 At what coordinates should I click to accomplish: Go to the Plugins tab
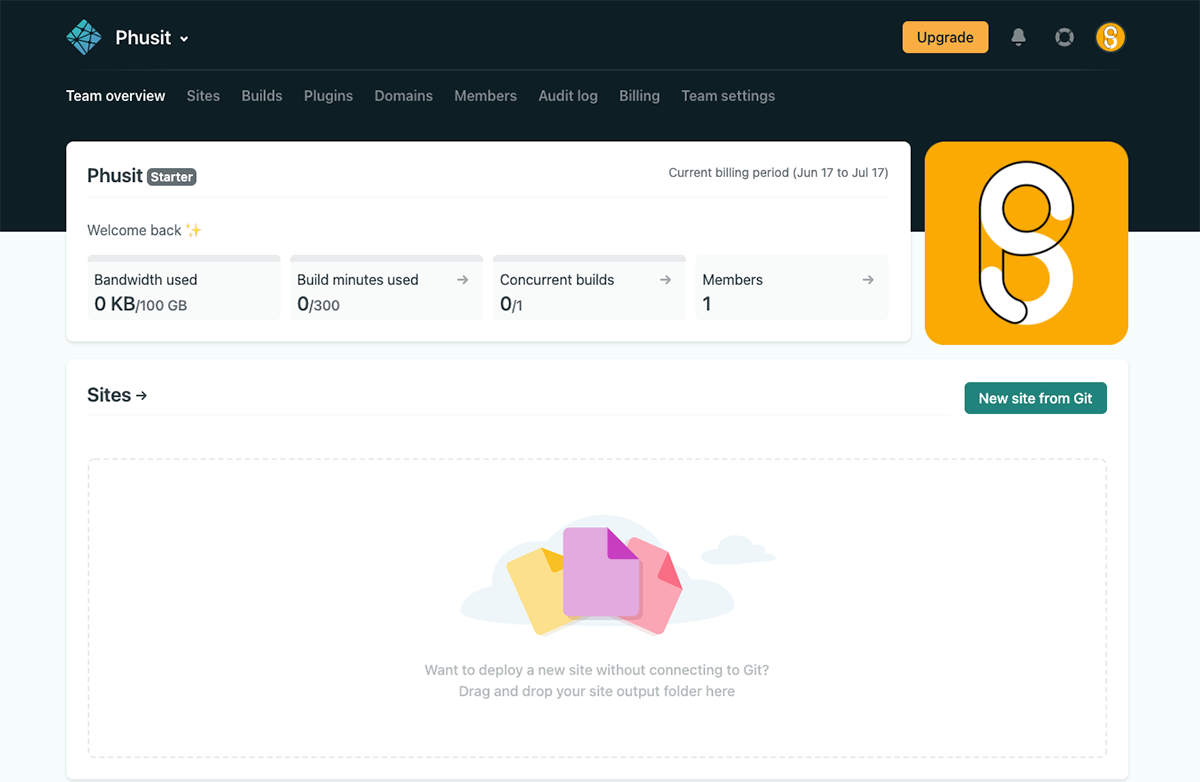[328, 96]
